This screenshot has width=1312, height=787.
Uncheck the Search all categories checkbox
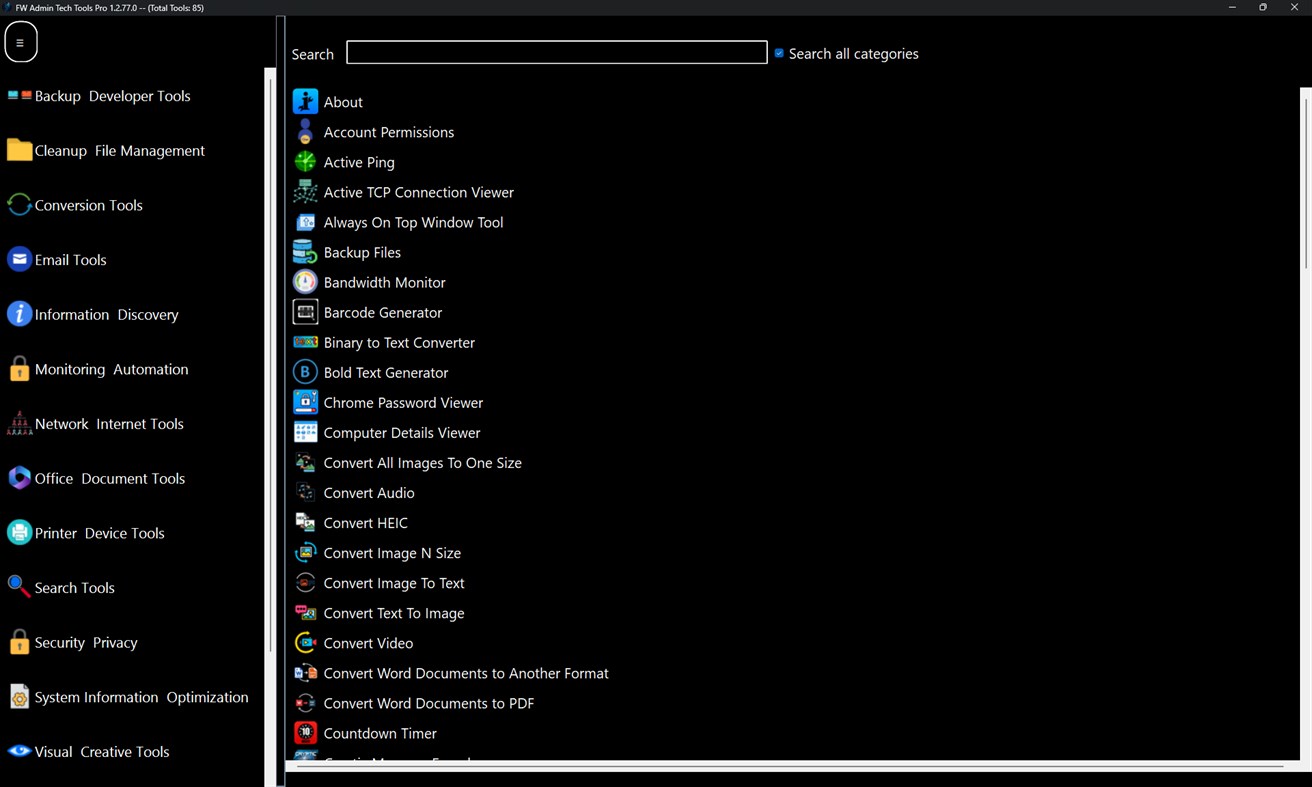click(x=779, y=53)
